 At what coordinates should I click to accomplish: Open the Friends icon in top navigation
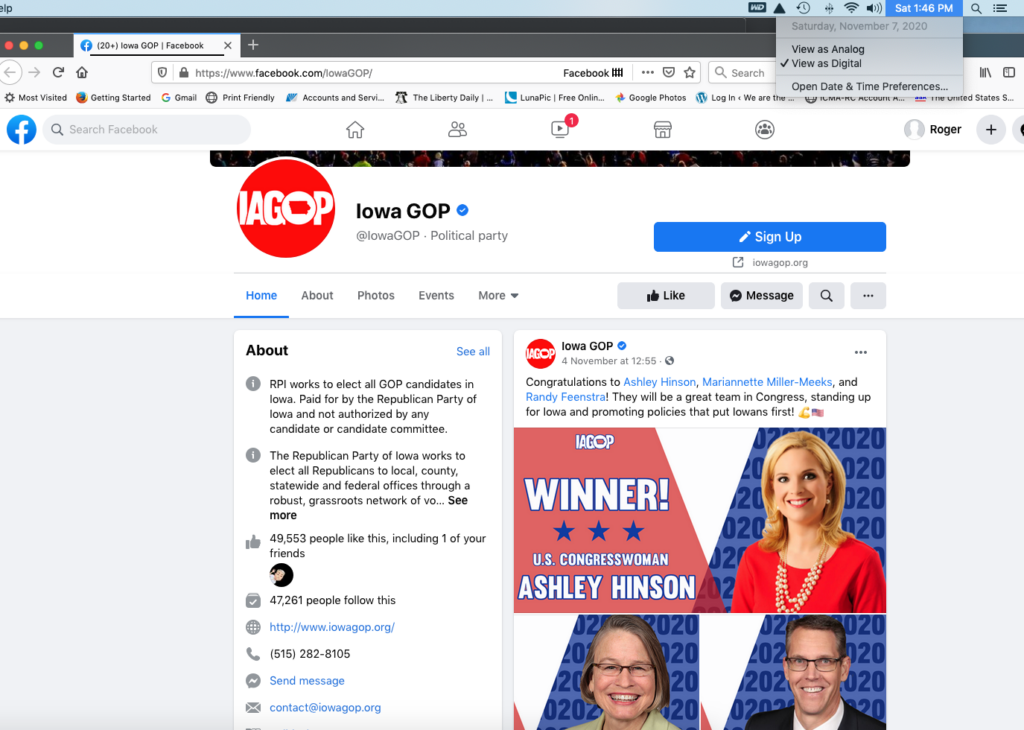(457, 130)
